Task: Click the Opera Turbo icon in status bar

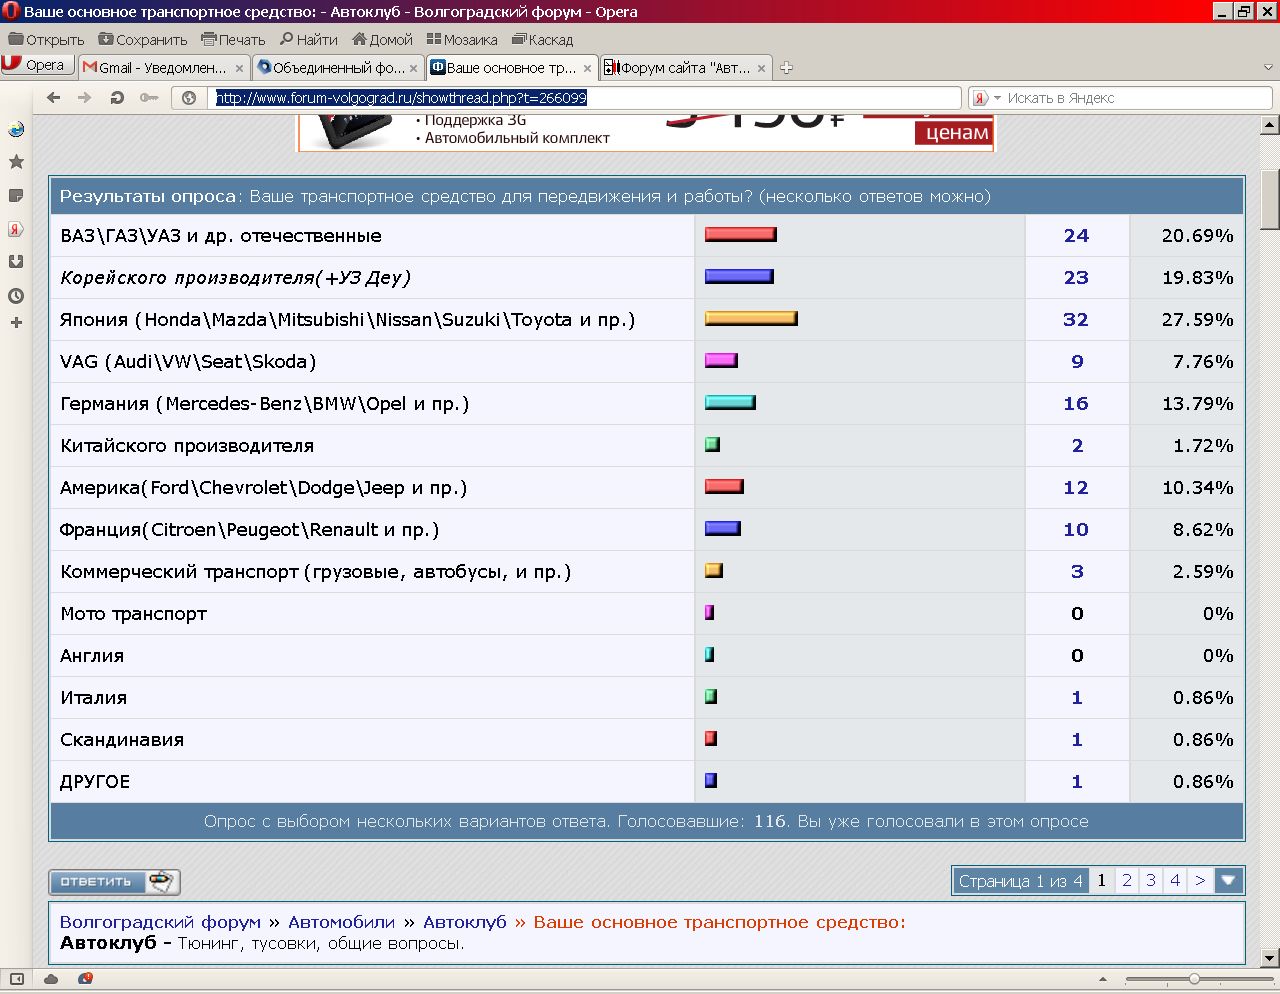Action: (x=85, y=979)
